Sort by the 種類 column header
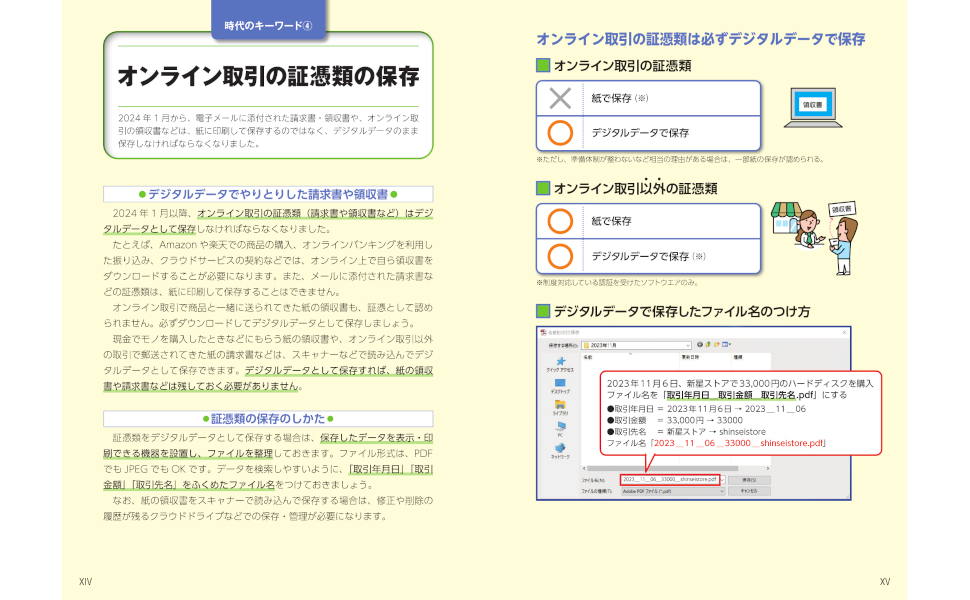The image size is (970, 600). pyautogui.click(x=738, y=357)
